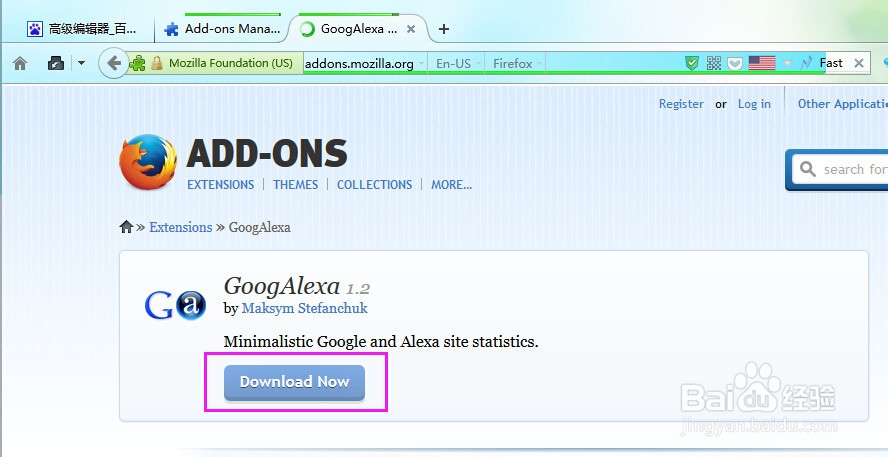Click the version number 1.2
Screen dimensions: 888x457
pyautogui.click(x=358, y=289)
